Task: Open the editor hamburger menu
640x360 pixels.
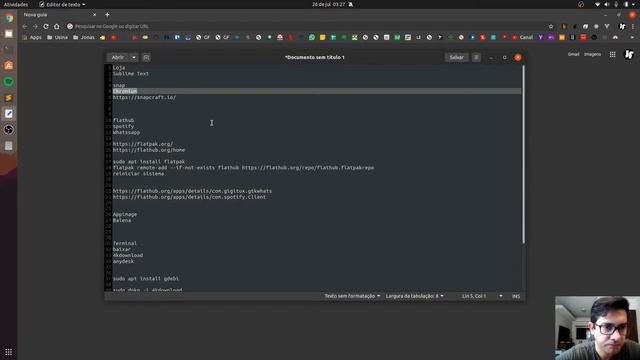Action: click(476, 58)
